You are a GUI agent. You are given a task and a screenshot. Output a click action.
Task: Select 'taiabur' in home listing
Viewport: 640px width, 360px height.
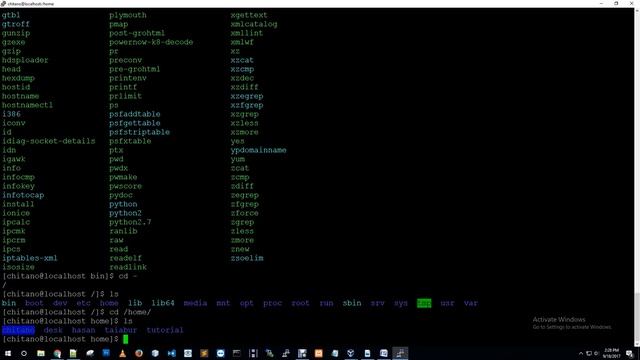121,330
